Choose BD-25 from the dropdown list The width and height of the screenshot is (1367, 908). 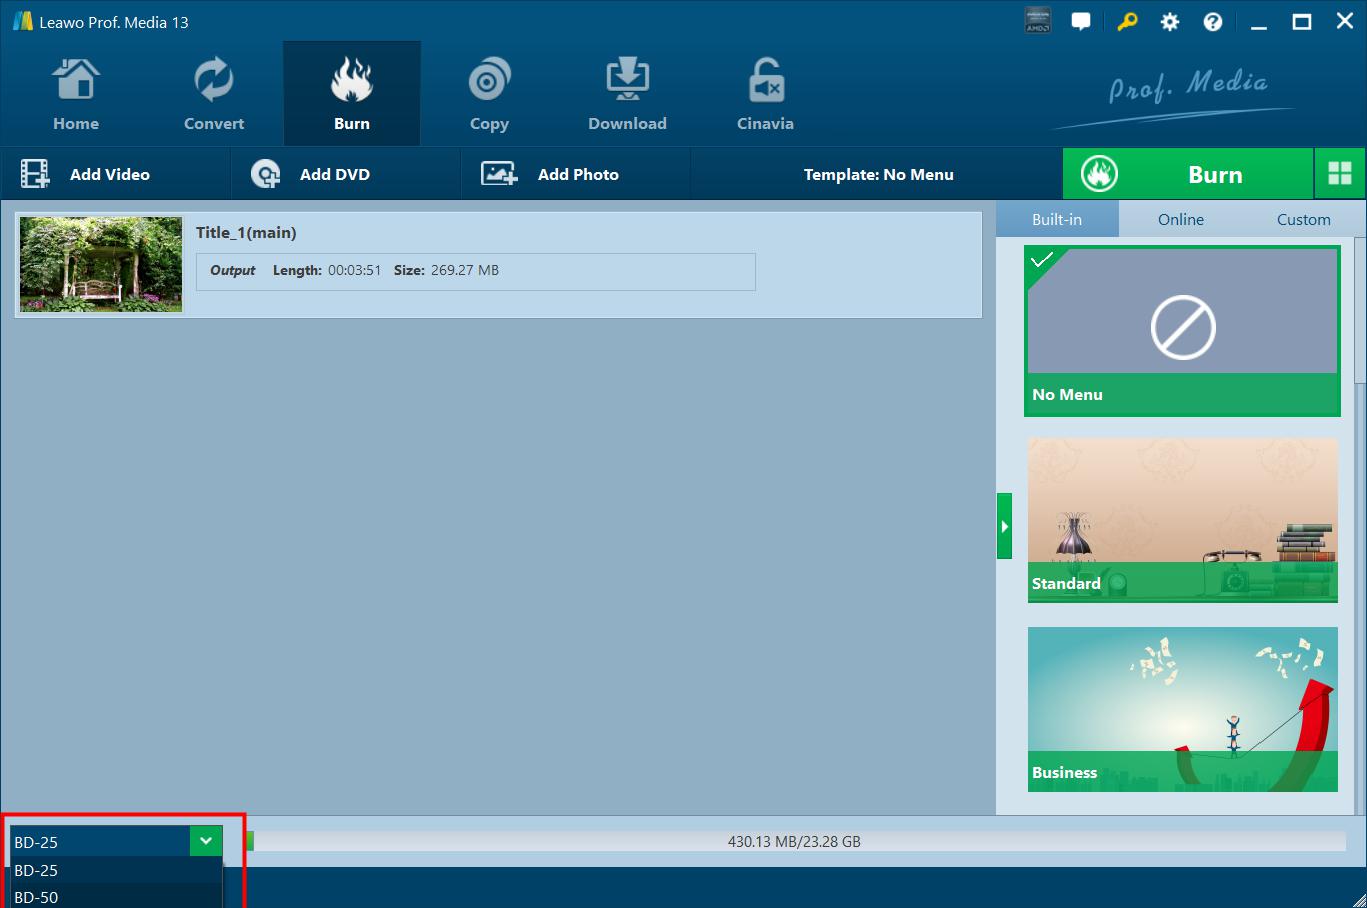click(x=115, y=870)
